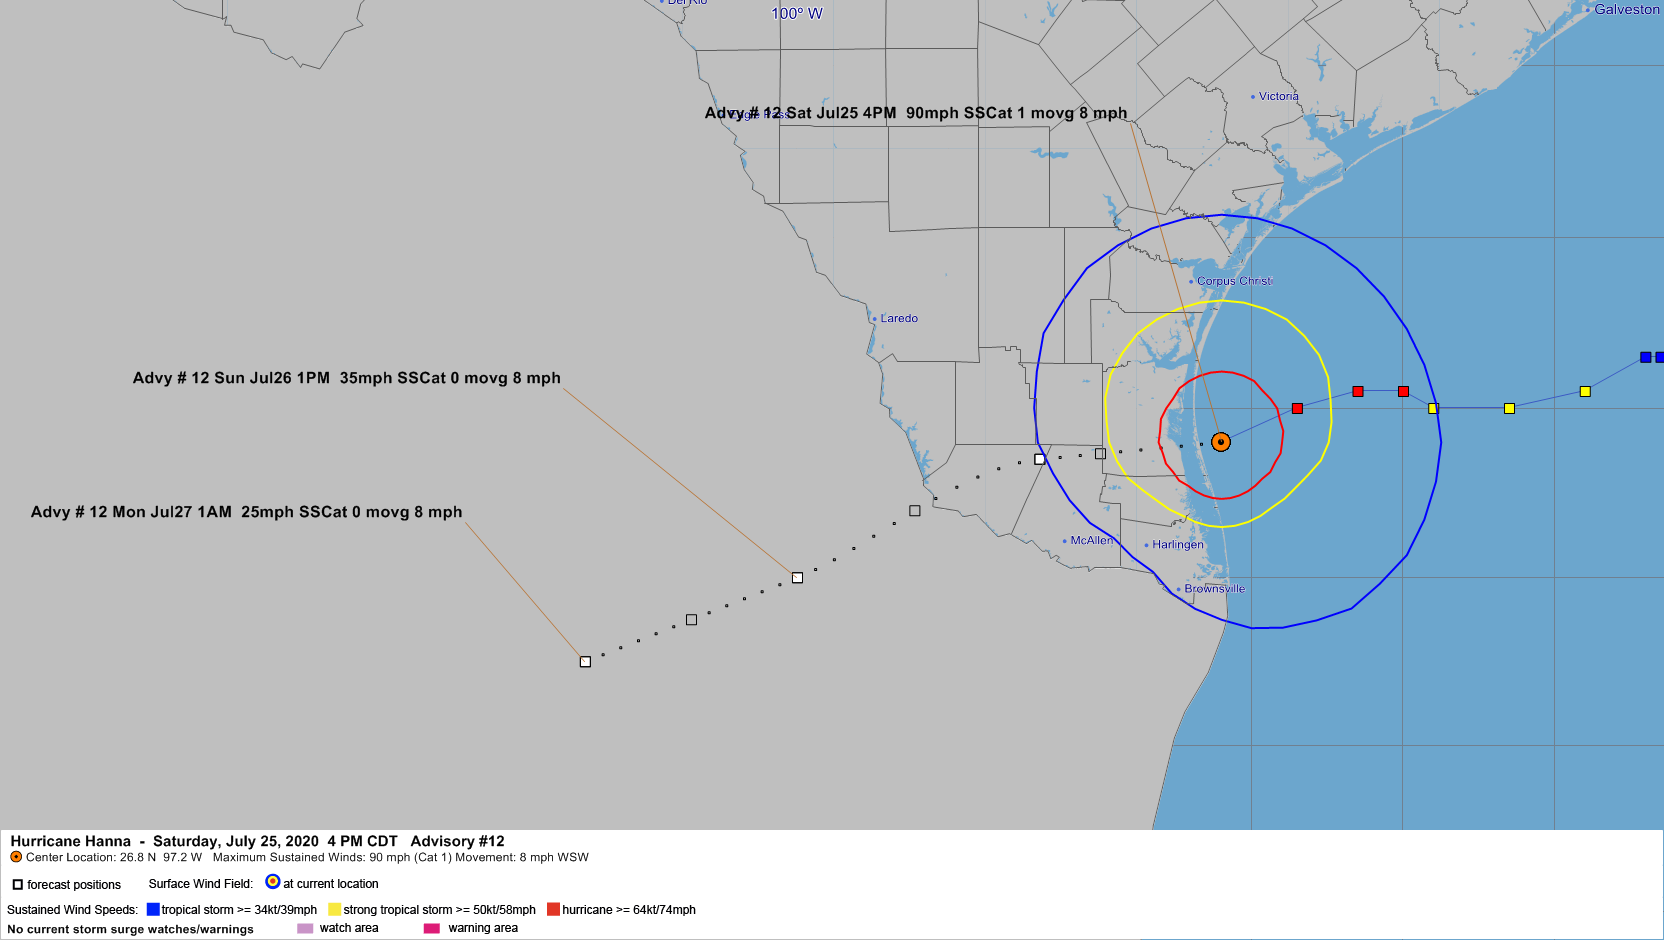Click the red track square farthest east
Image resolution: width=1664 pixels, height=940 pixels.
1403,391
